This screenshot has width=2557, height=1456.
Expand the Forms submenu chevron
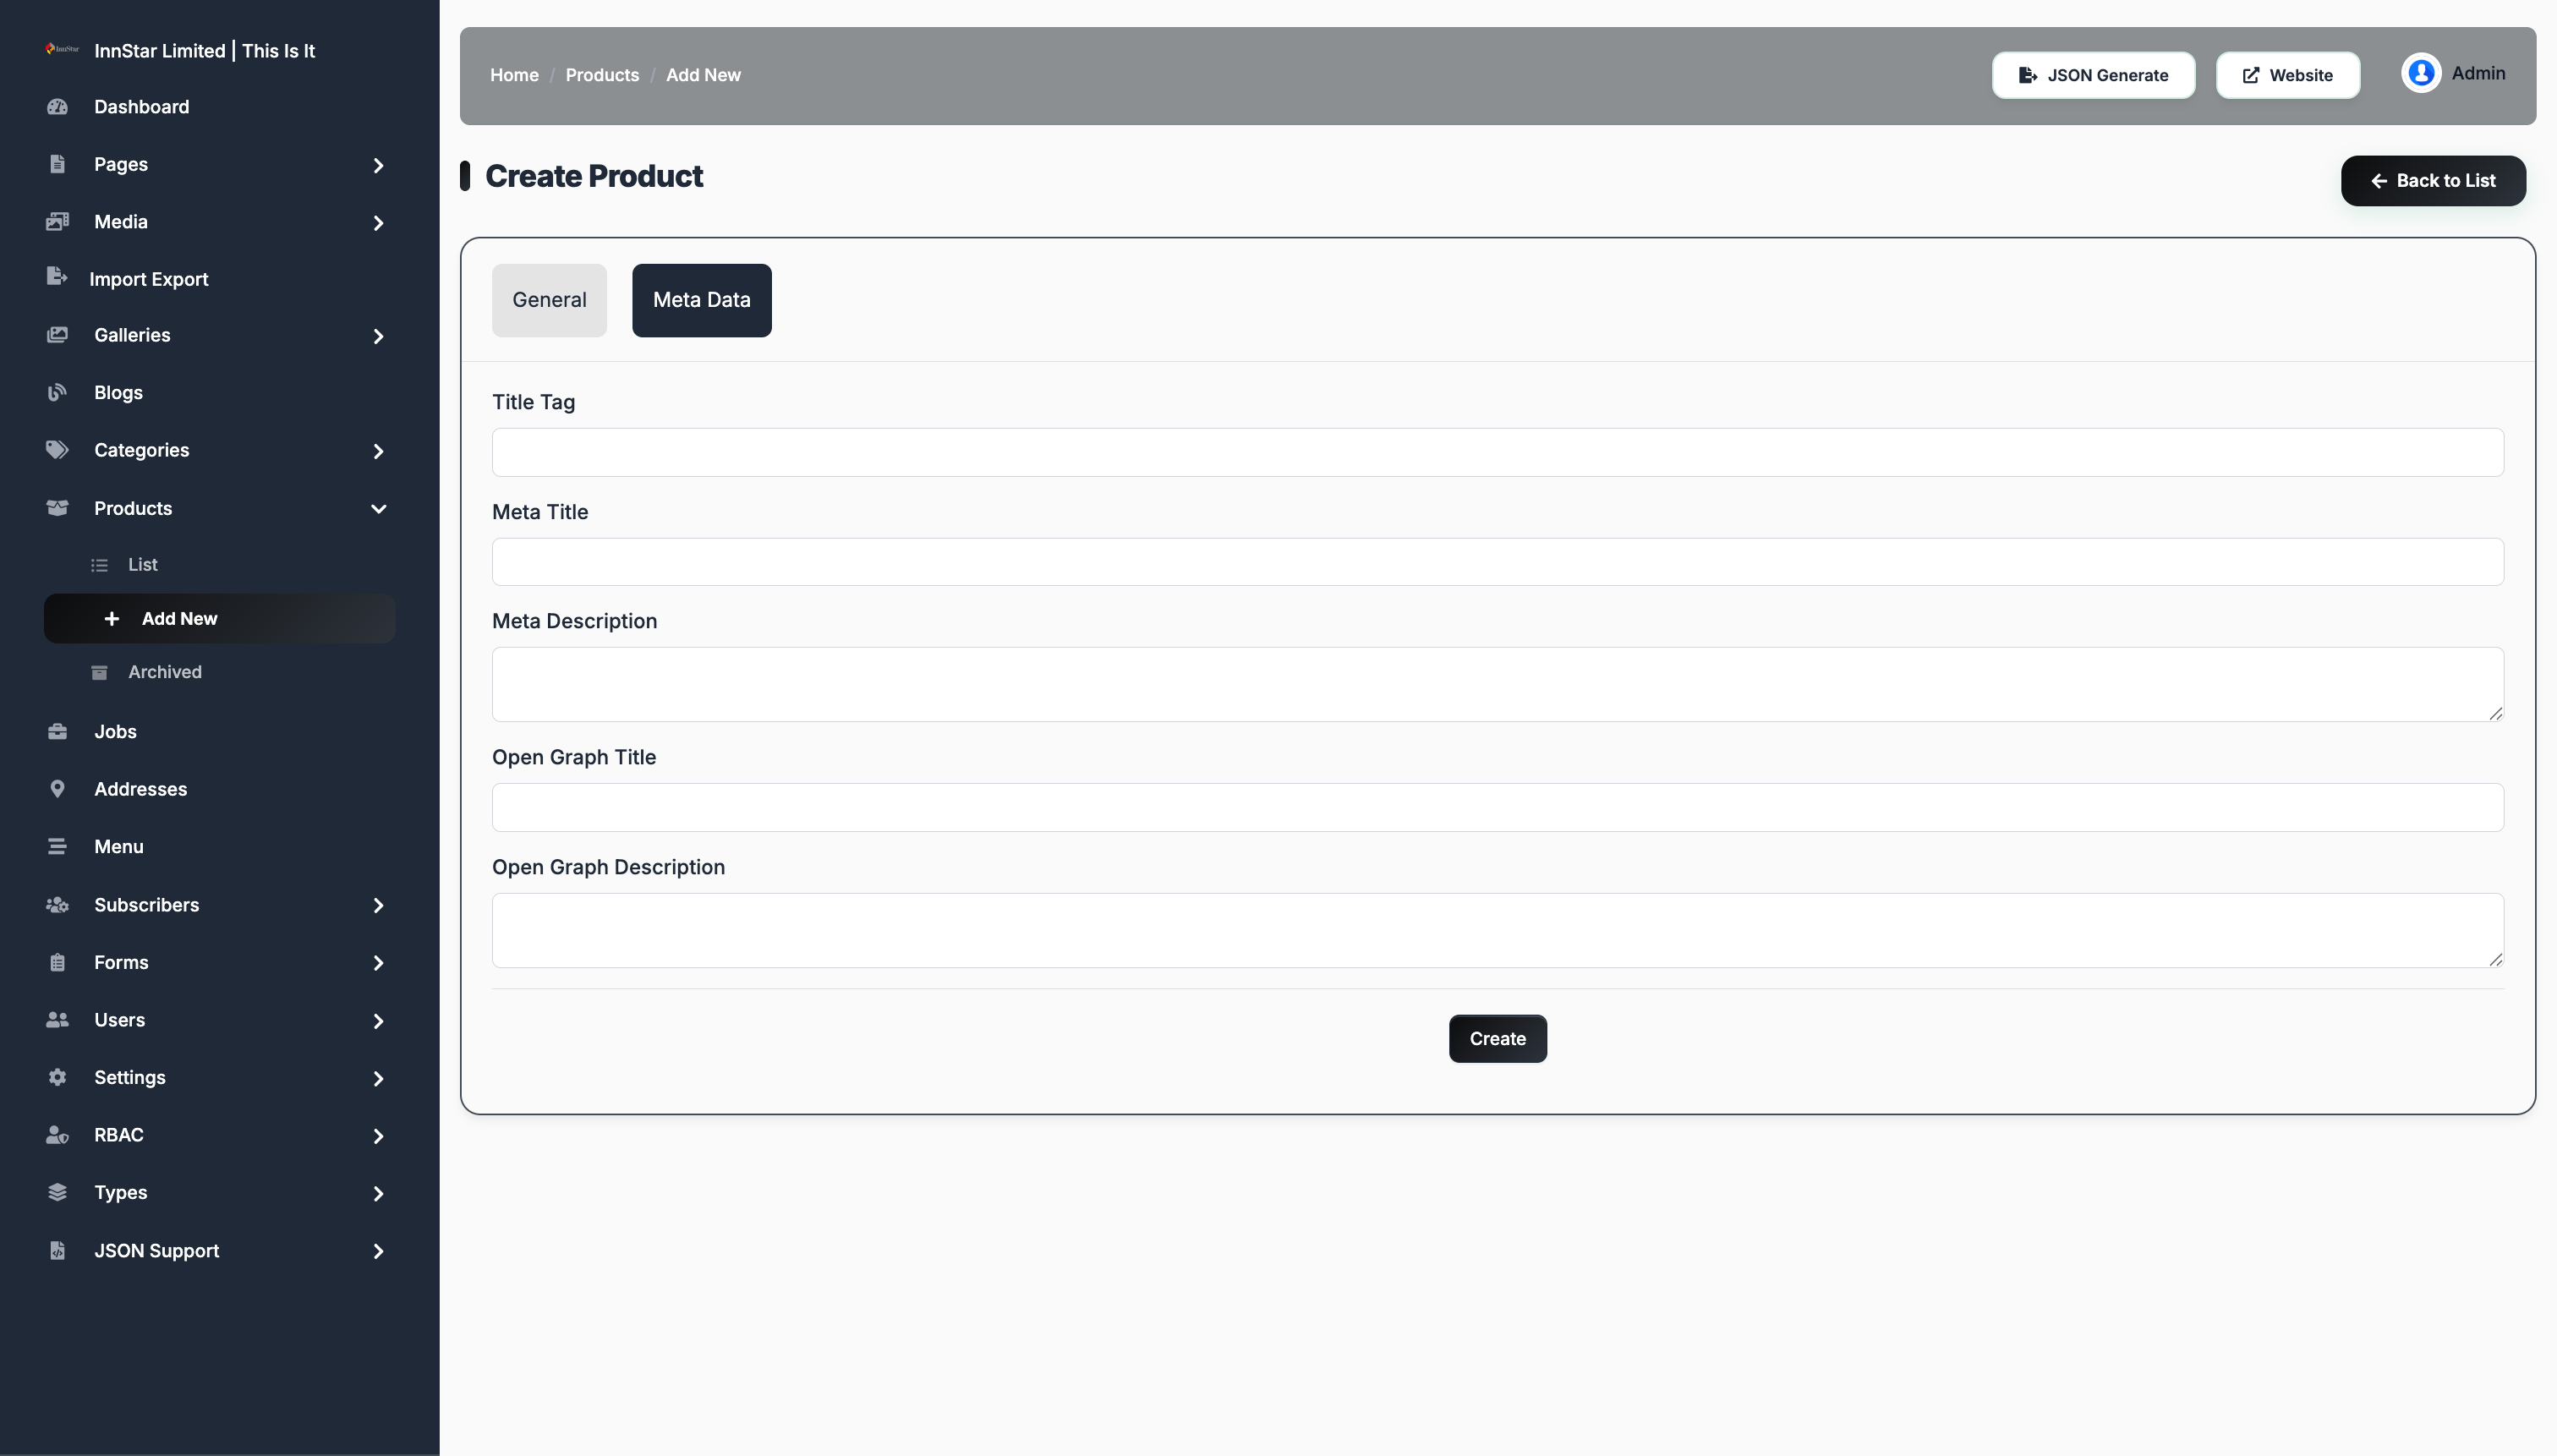coord(378,964)
